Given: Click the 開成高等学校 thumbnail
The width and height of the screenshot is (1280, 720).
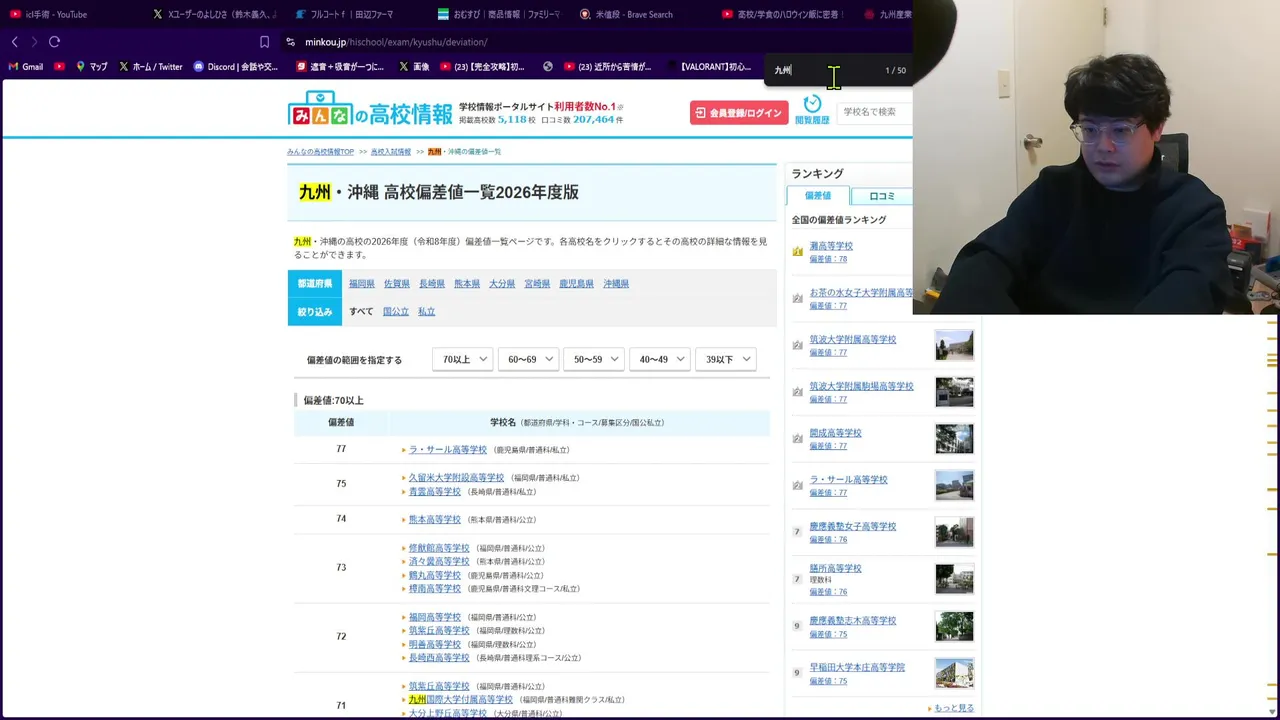Looking at the screenshot, I should click(954, 438).
